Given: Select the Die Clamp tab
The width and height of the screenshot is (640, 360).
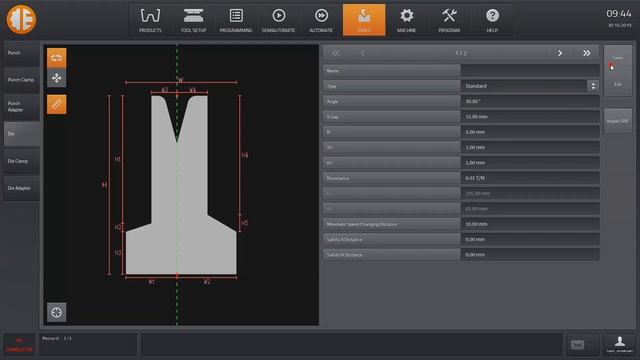Looking at the screenshot, I should [x=22, y=161].
